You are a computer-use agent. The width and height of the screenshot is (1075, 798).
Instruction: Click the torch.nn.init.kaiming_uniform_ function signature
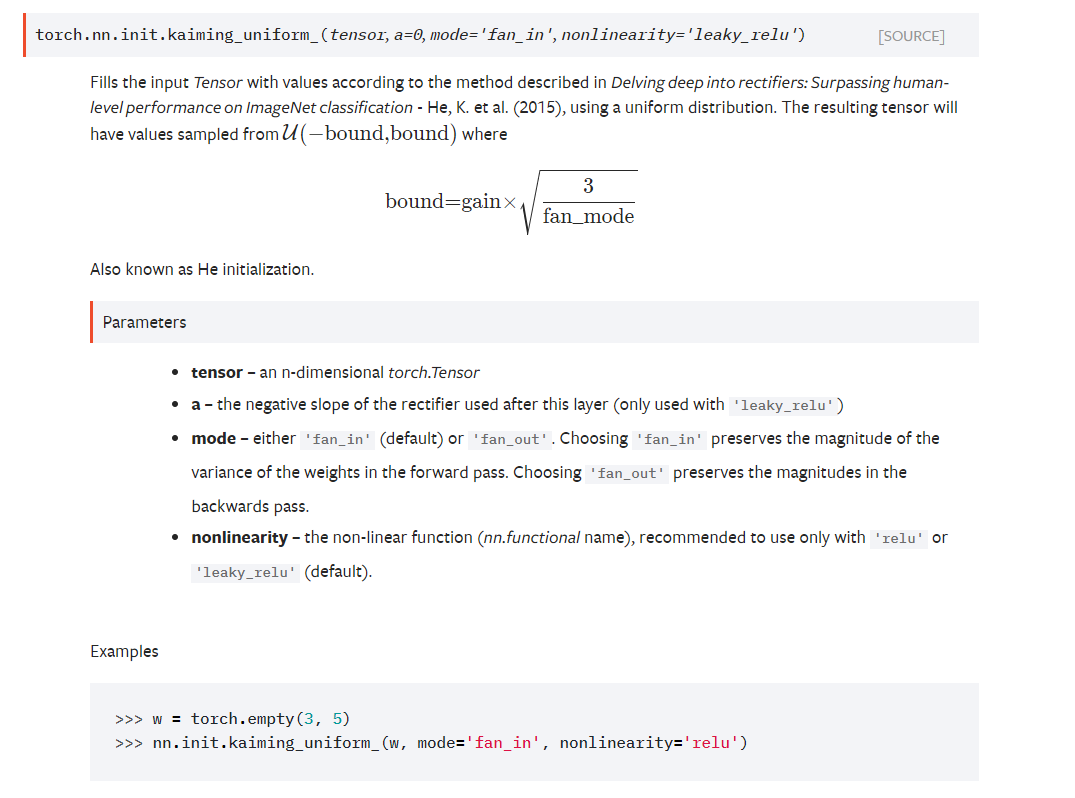(420, 35)
